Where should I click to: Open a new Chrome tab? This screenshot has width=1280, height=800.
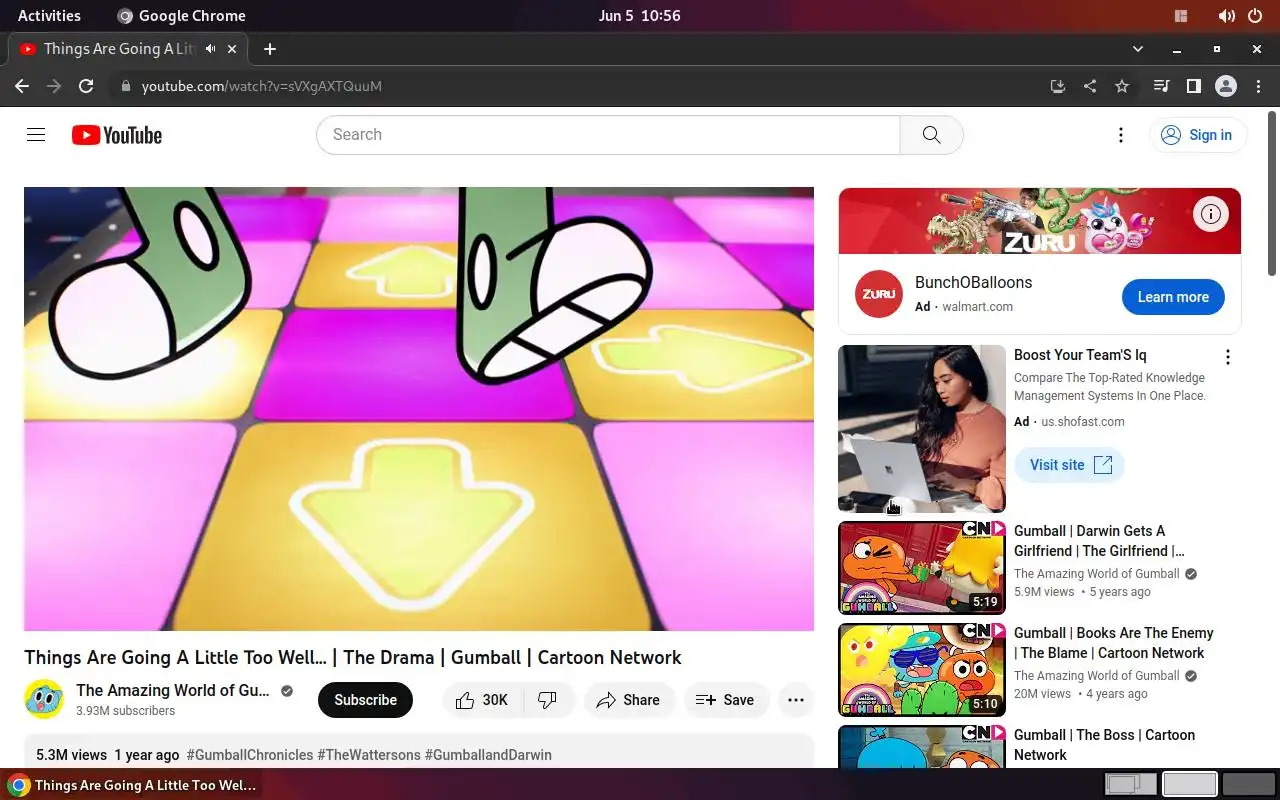point(270,48)
